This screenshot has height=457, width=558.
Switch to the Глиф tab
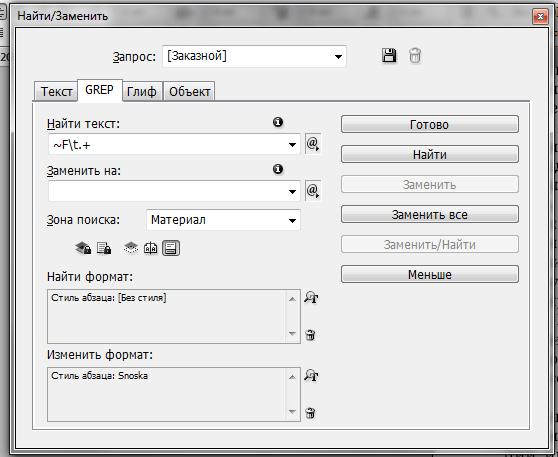(142, 91)
